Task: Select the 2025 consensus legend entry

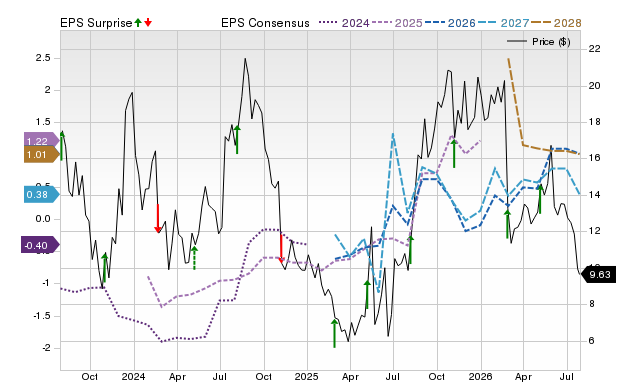Action: pyautogui.click(x=397, y=23)
